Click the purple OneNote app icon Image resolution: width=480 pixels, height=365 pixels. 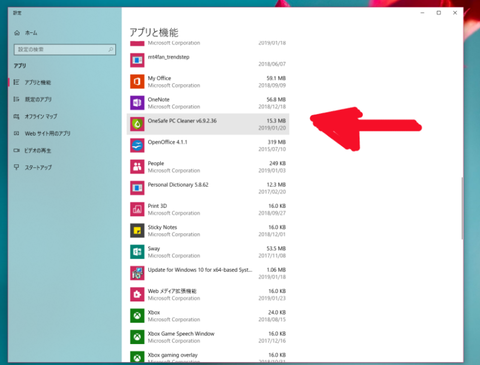137,103
